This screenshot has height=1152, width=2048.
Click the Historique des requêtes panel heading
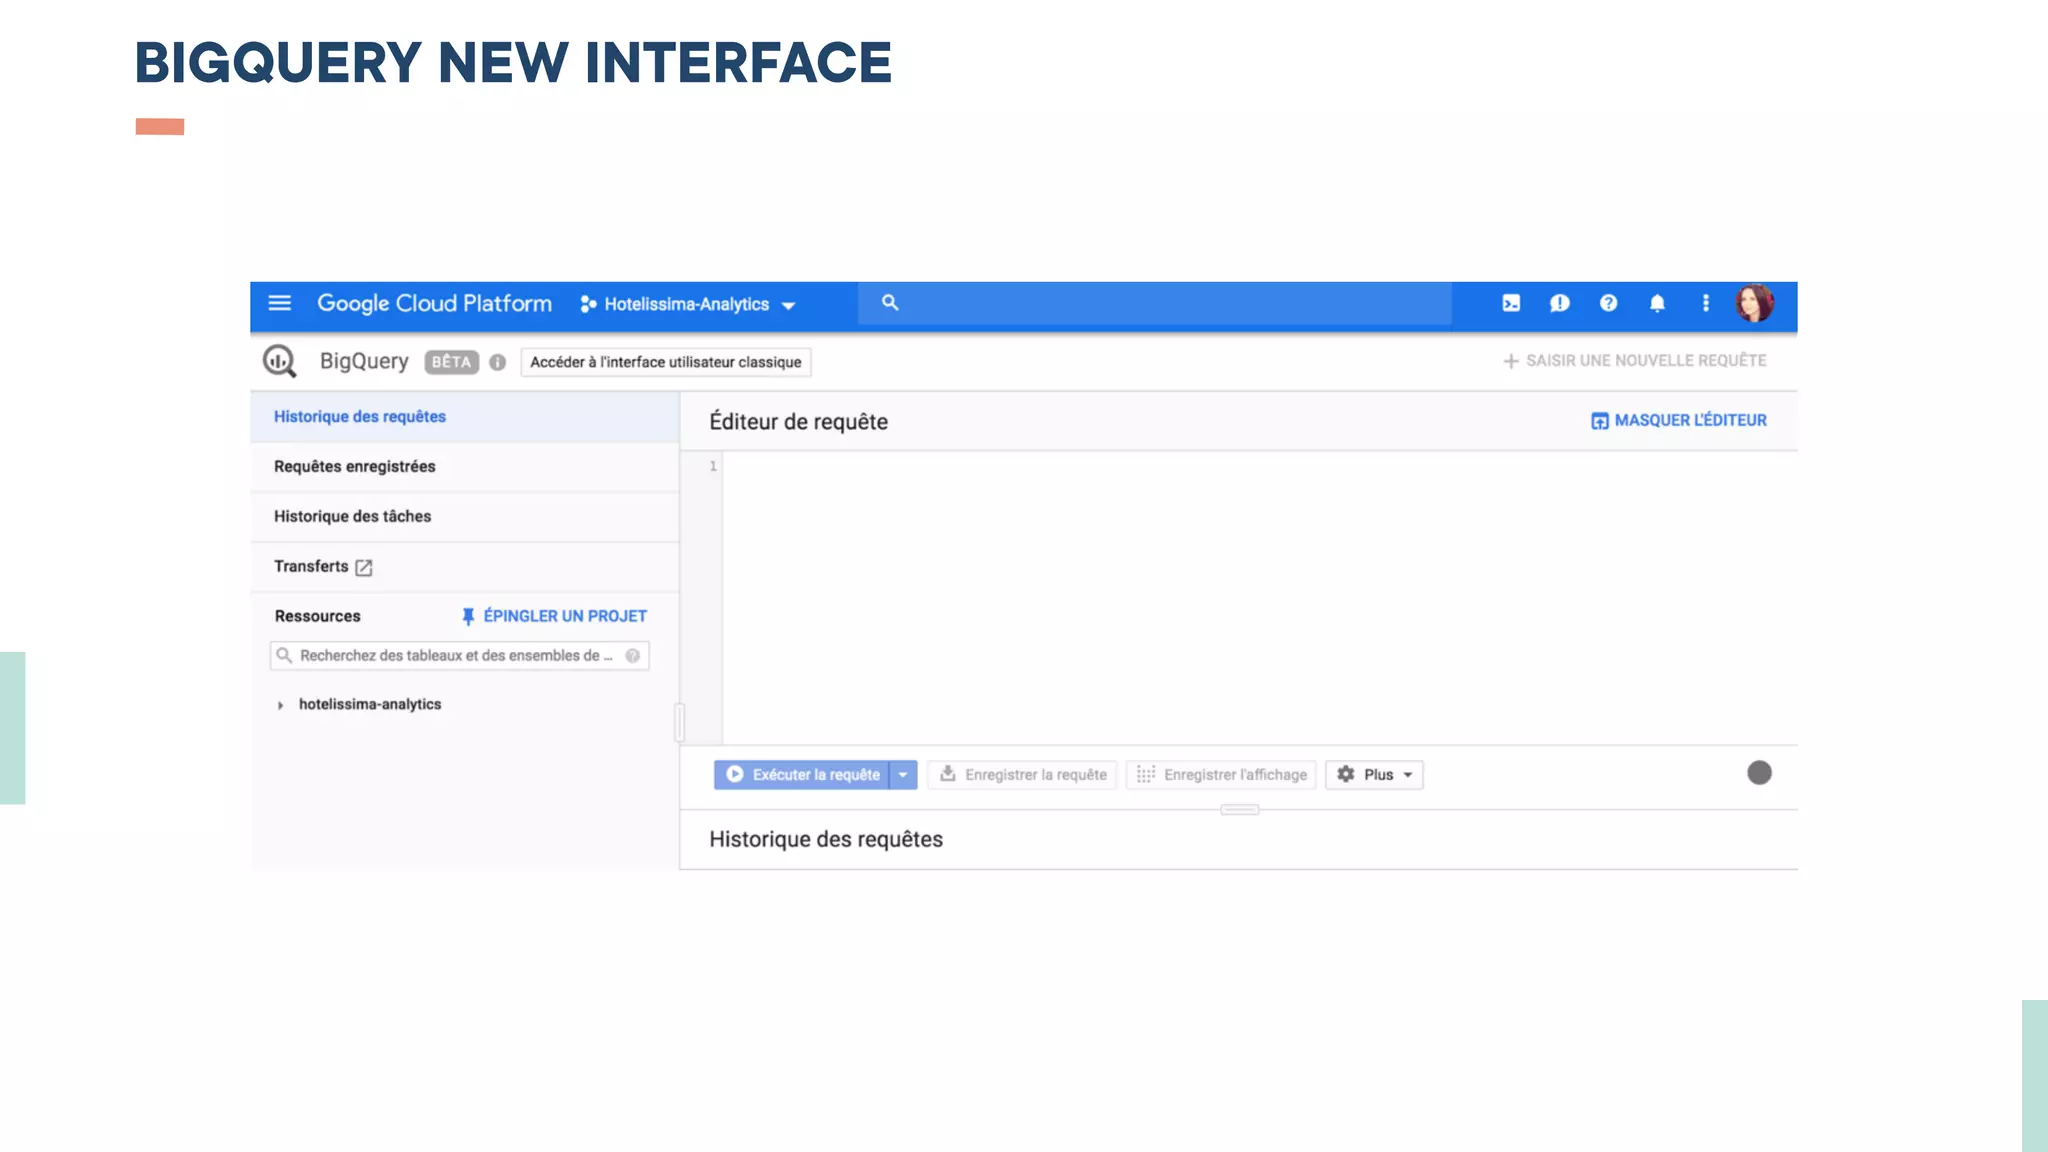(x=826, y=840)
